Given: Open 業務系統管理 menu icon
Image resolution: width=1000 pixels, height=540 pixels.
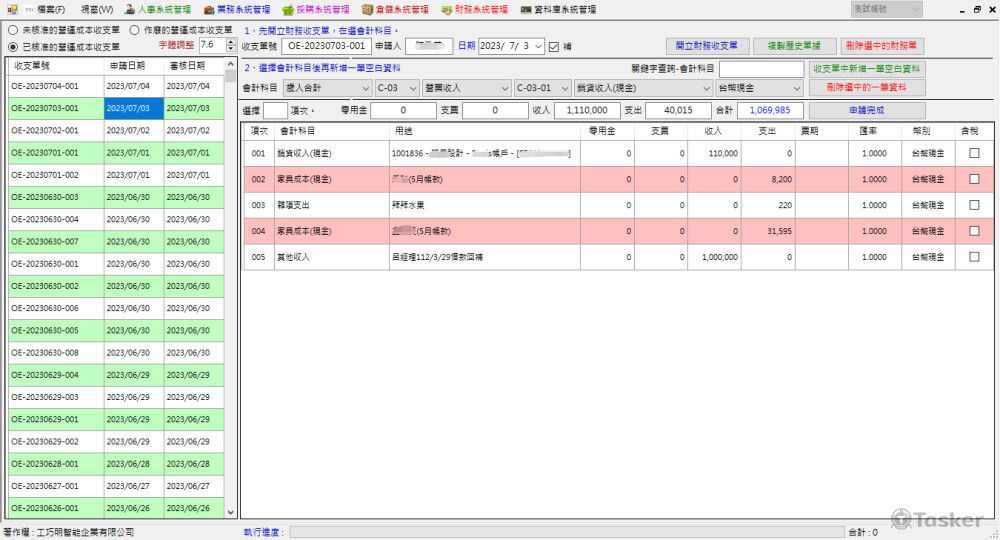Looking at the screenshot, I should 209,9.
